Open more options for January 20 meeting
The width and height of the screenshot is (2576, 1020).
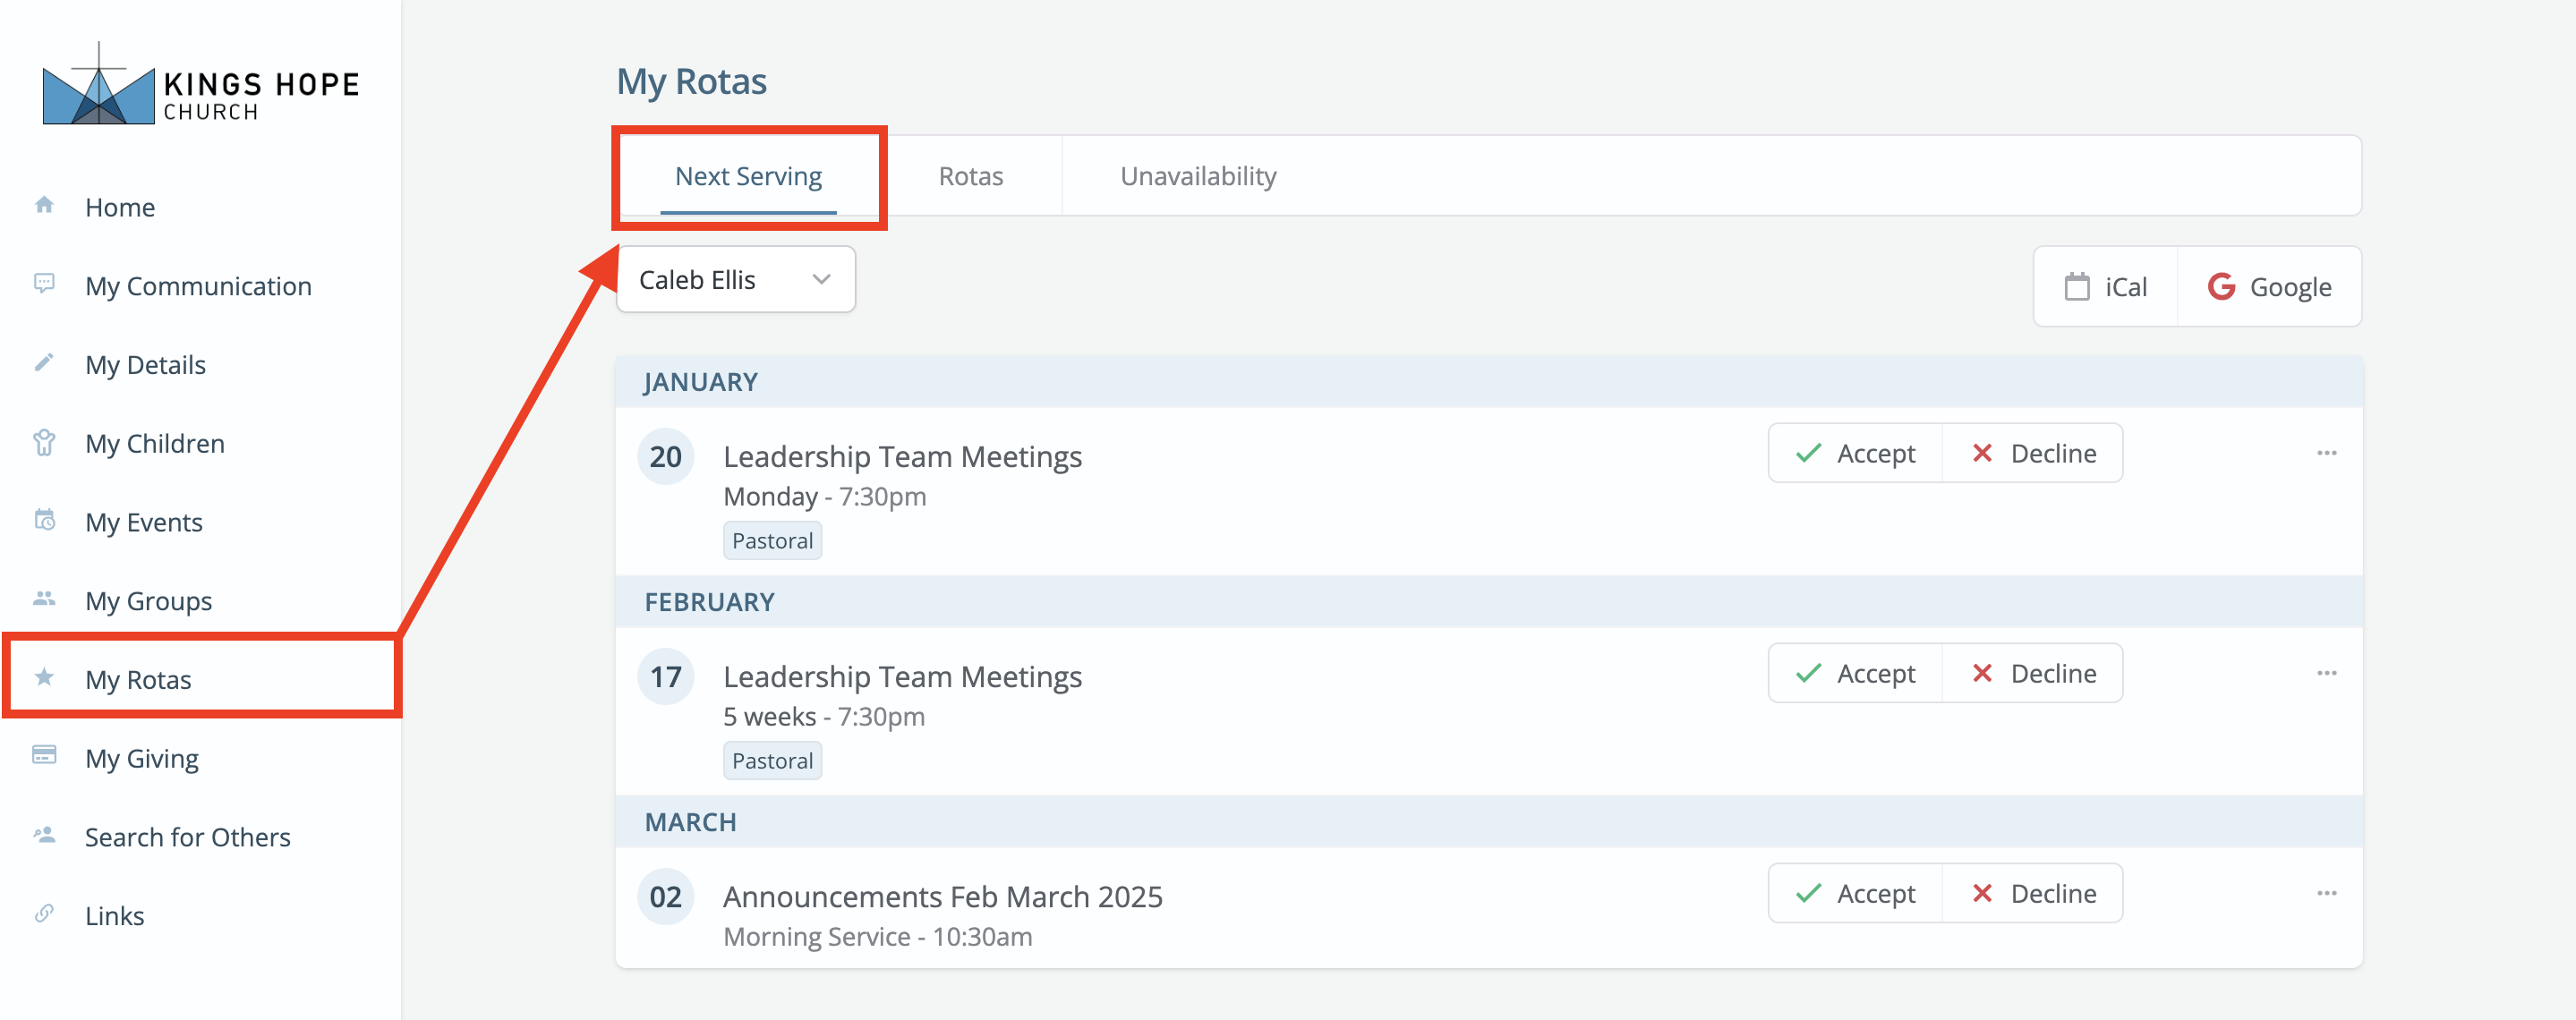(2326, 454)
